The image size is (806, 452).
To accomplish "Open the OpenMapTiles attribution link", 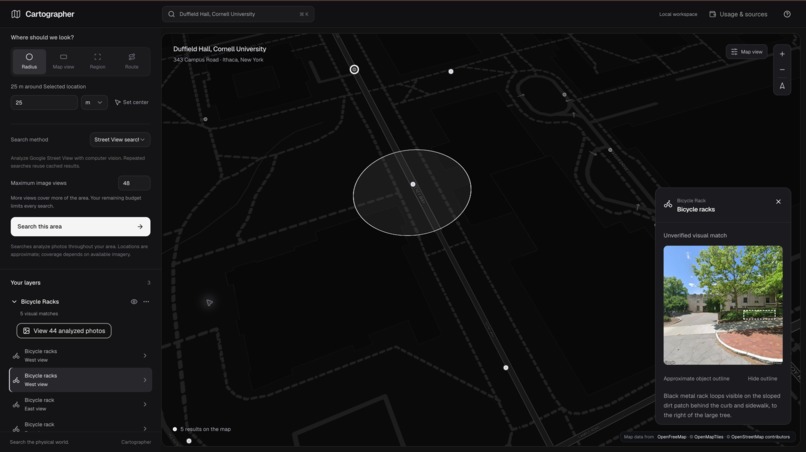I will tap(706, 437).
